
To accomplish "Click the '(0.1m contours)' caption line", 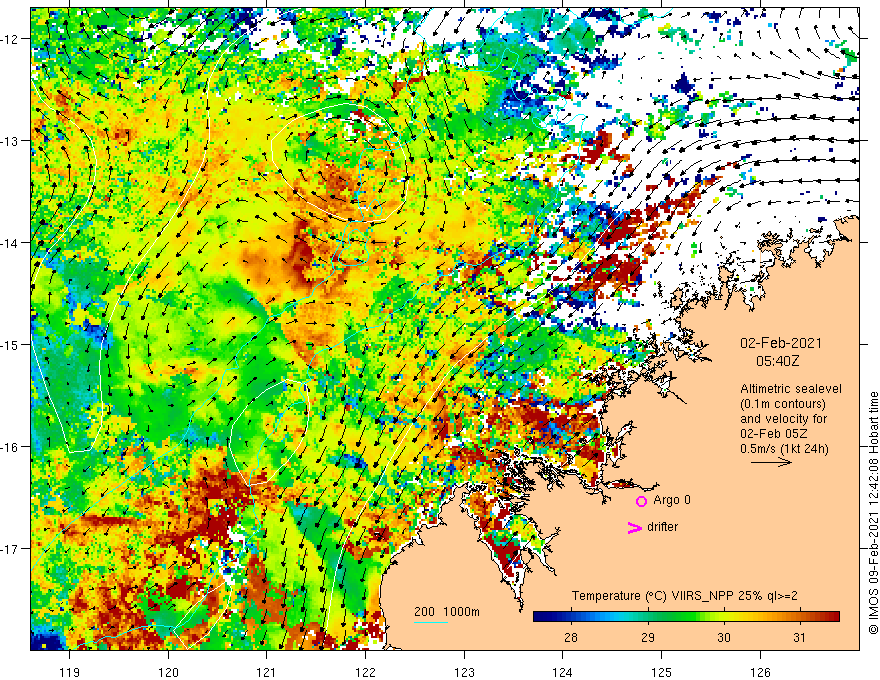I will 783,404.
